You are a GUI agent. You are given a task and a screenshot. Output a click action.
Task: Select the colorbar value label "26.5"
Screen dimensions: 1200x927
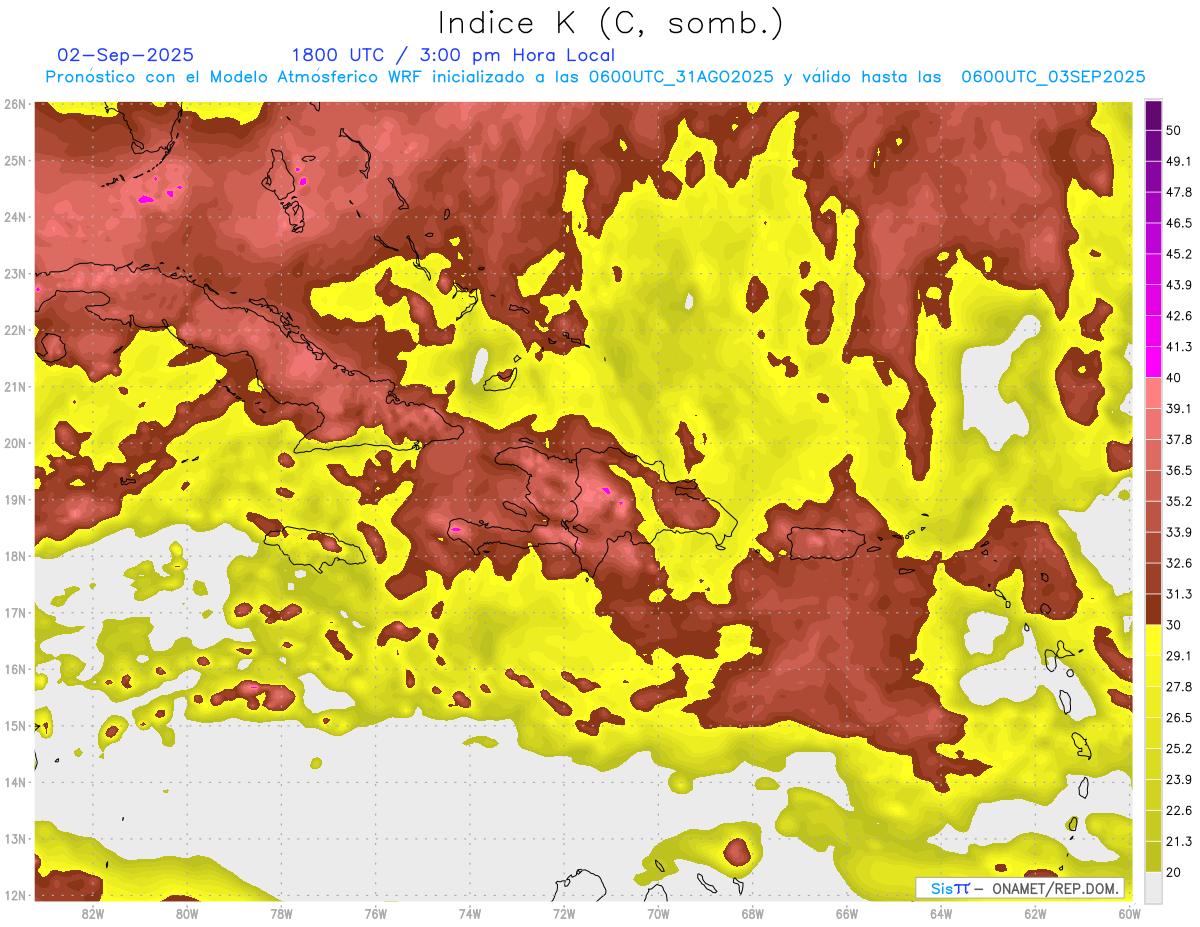tap(1179, 717)
